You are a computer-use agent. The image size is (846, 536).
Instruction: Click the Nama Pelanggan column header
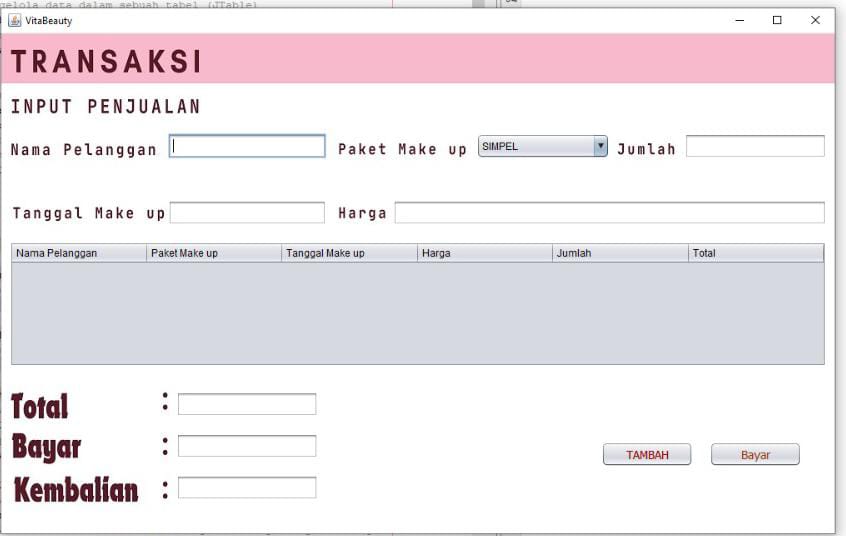pos(79,253)
